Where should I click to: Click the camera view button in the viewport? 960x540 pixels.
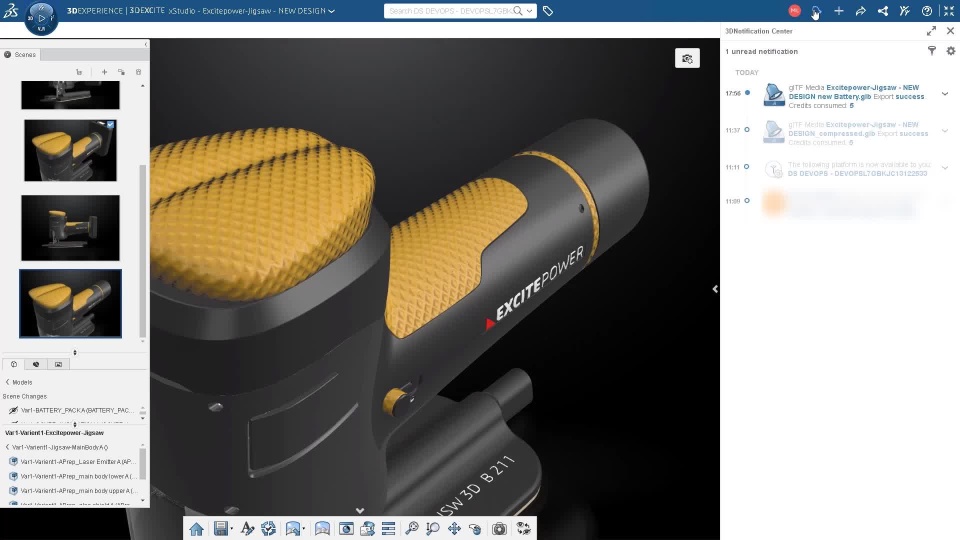687,59
